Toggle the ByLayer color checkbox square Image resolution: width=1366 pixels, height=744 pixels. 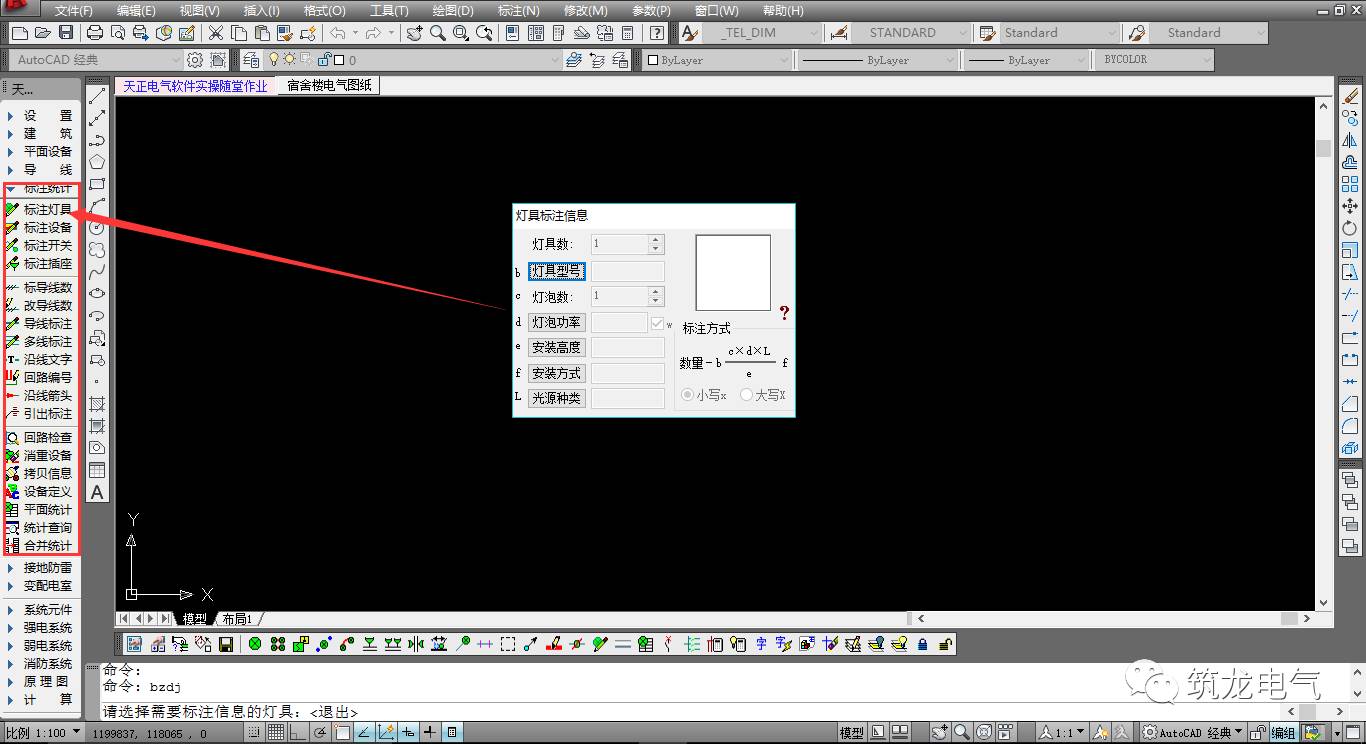[653, 60]
